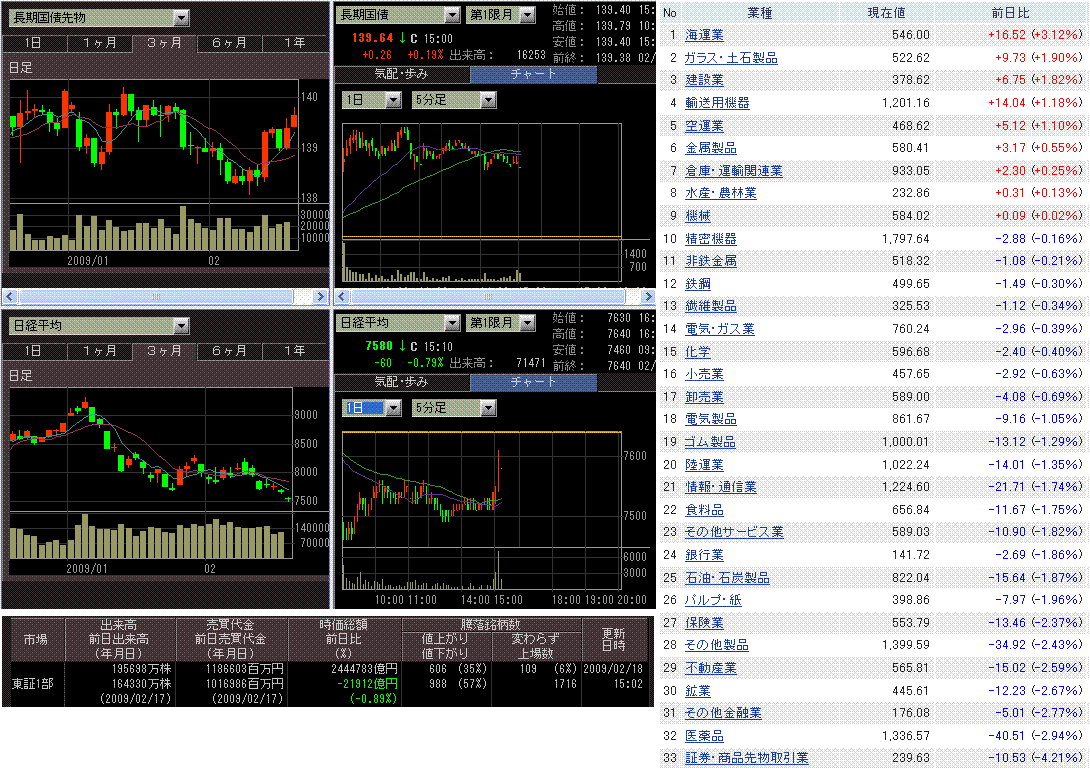This screenshot has height=768, width=1090.
Task: Open the 石油・石炭製品 sector link
Action: coord(727,578)
